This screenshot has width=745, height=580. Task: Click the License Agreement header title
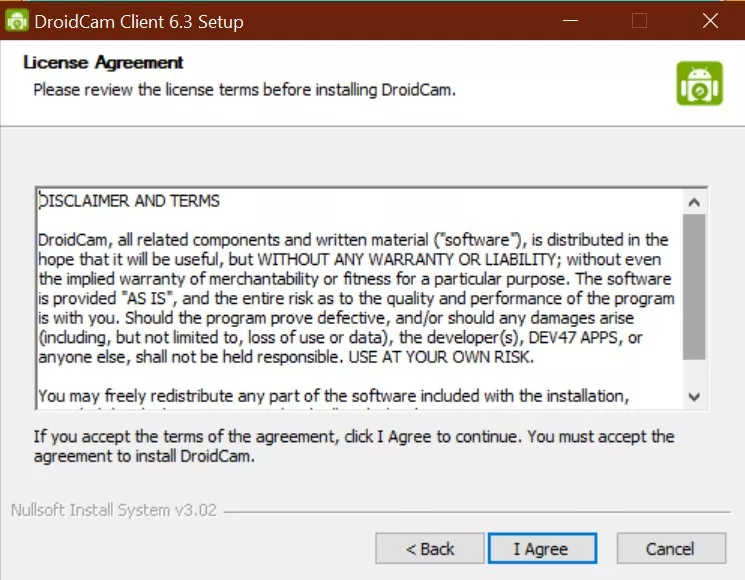pos(103,63)
